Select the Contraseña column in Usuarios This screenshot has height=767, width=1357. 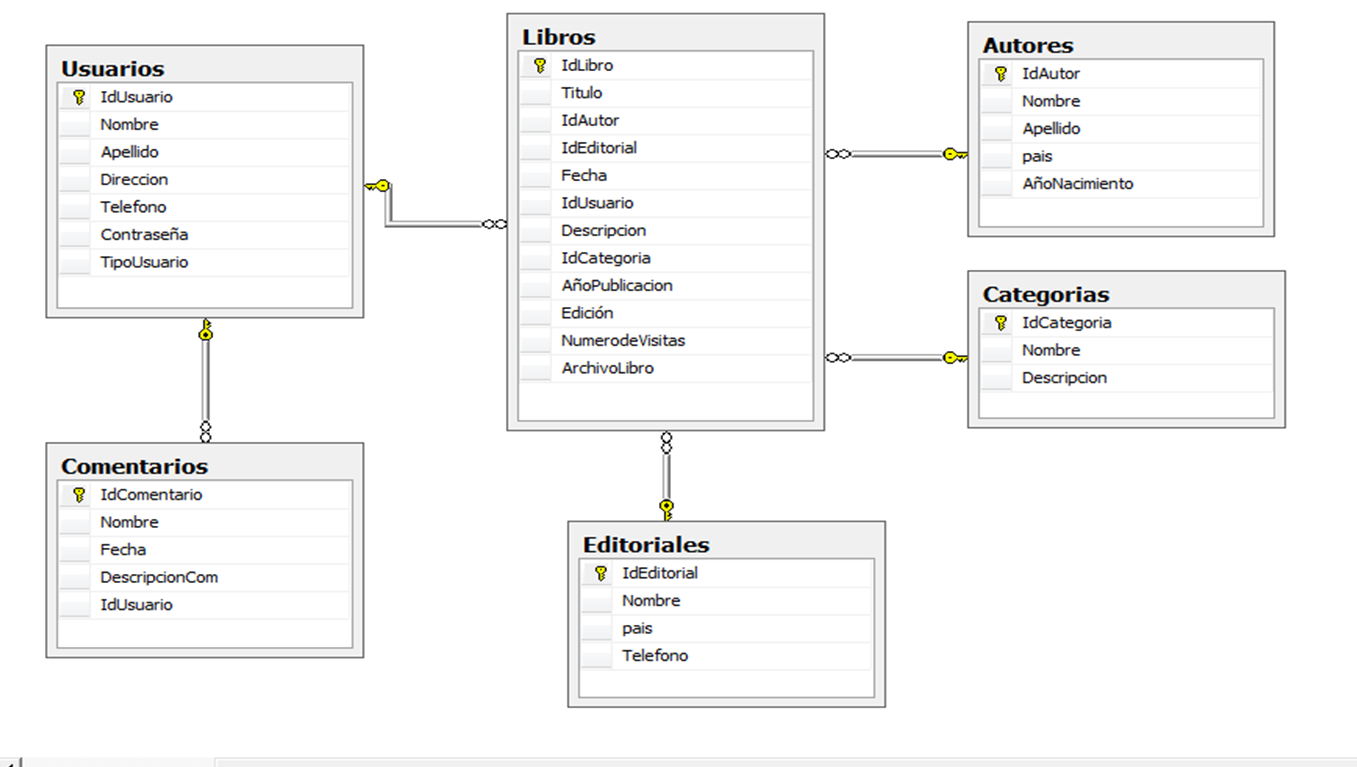[143, 234]
